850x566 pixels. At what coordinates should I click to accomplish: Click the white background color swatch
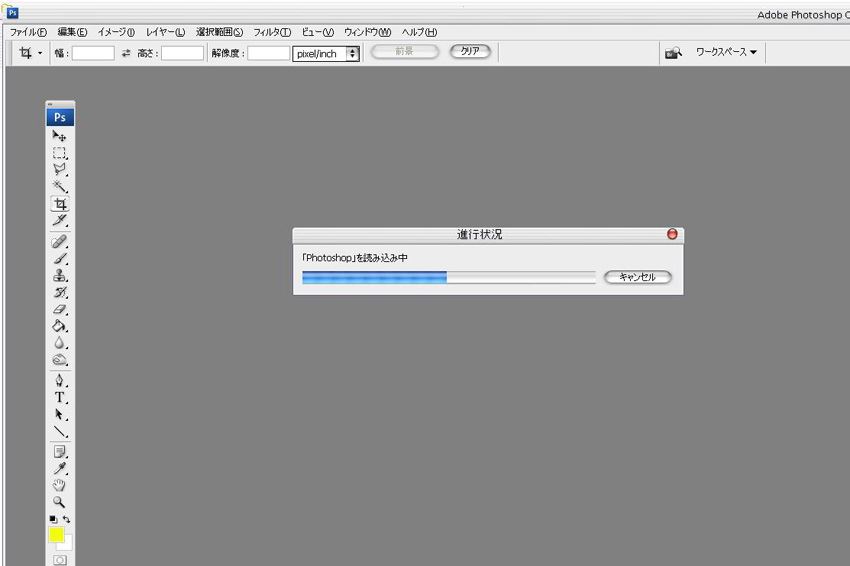click(x=67, y=544)
